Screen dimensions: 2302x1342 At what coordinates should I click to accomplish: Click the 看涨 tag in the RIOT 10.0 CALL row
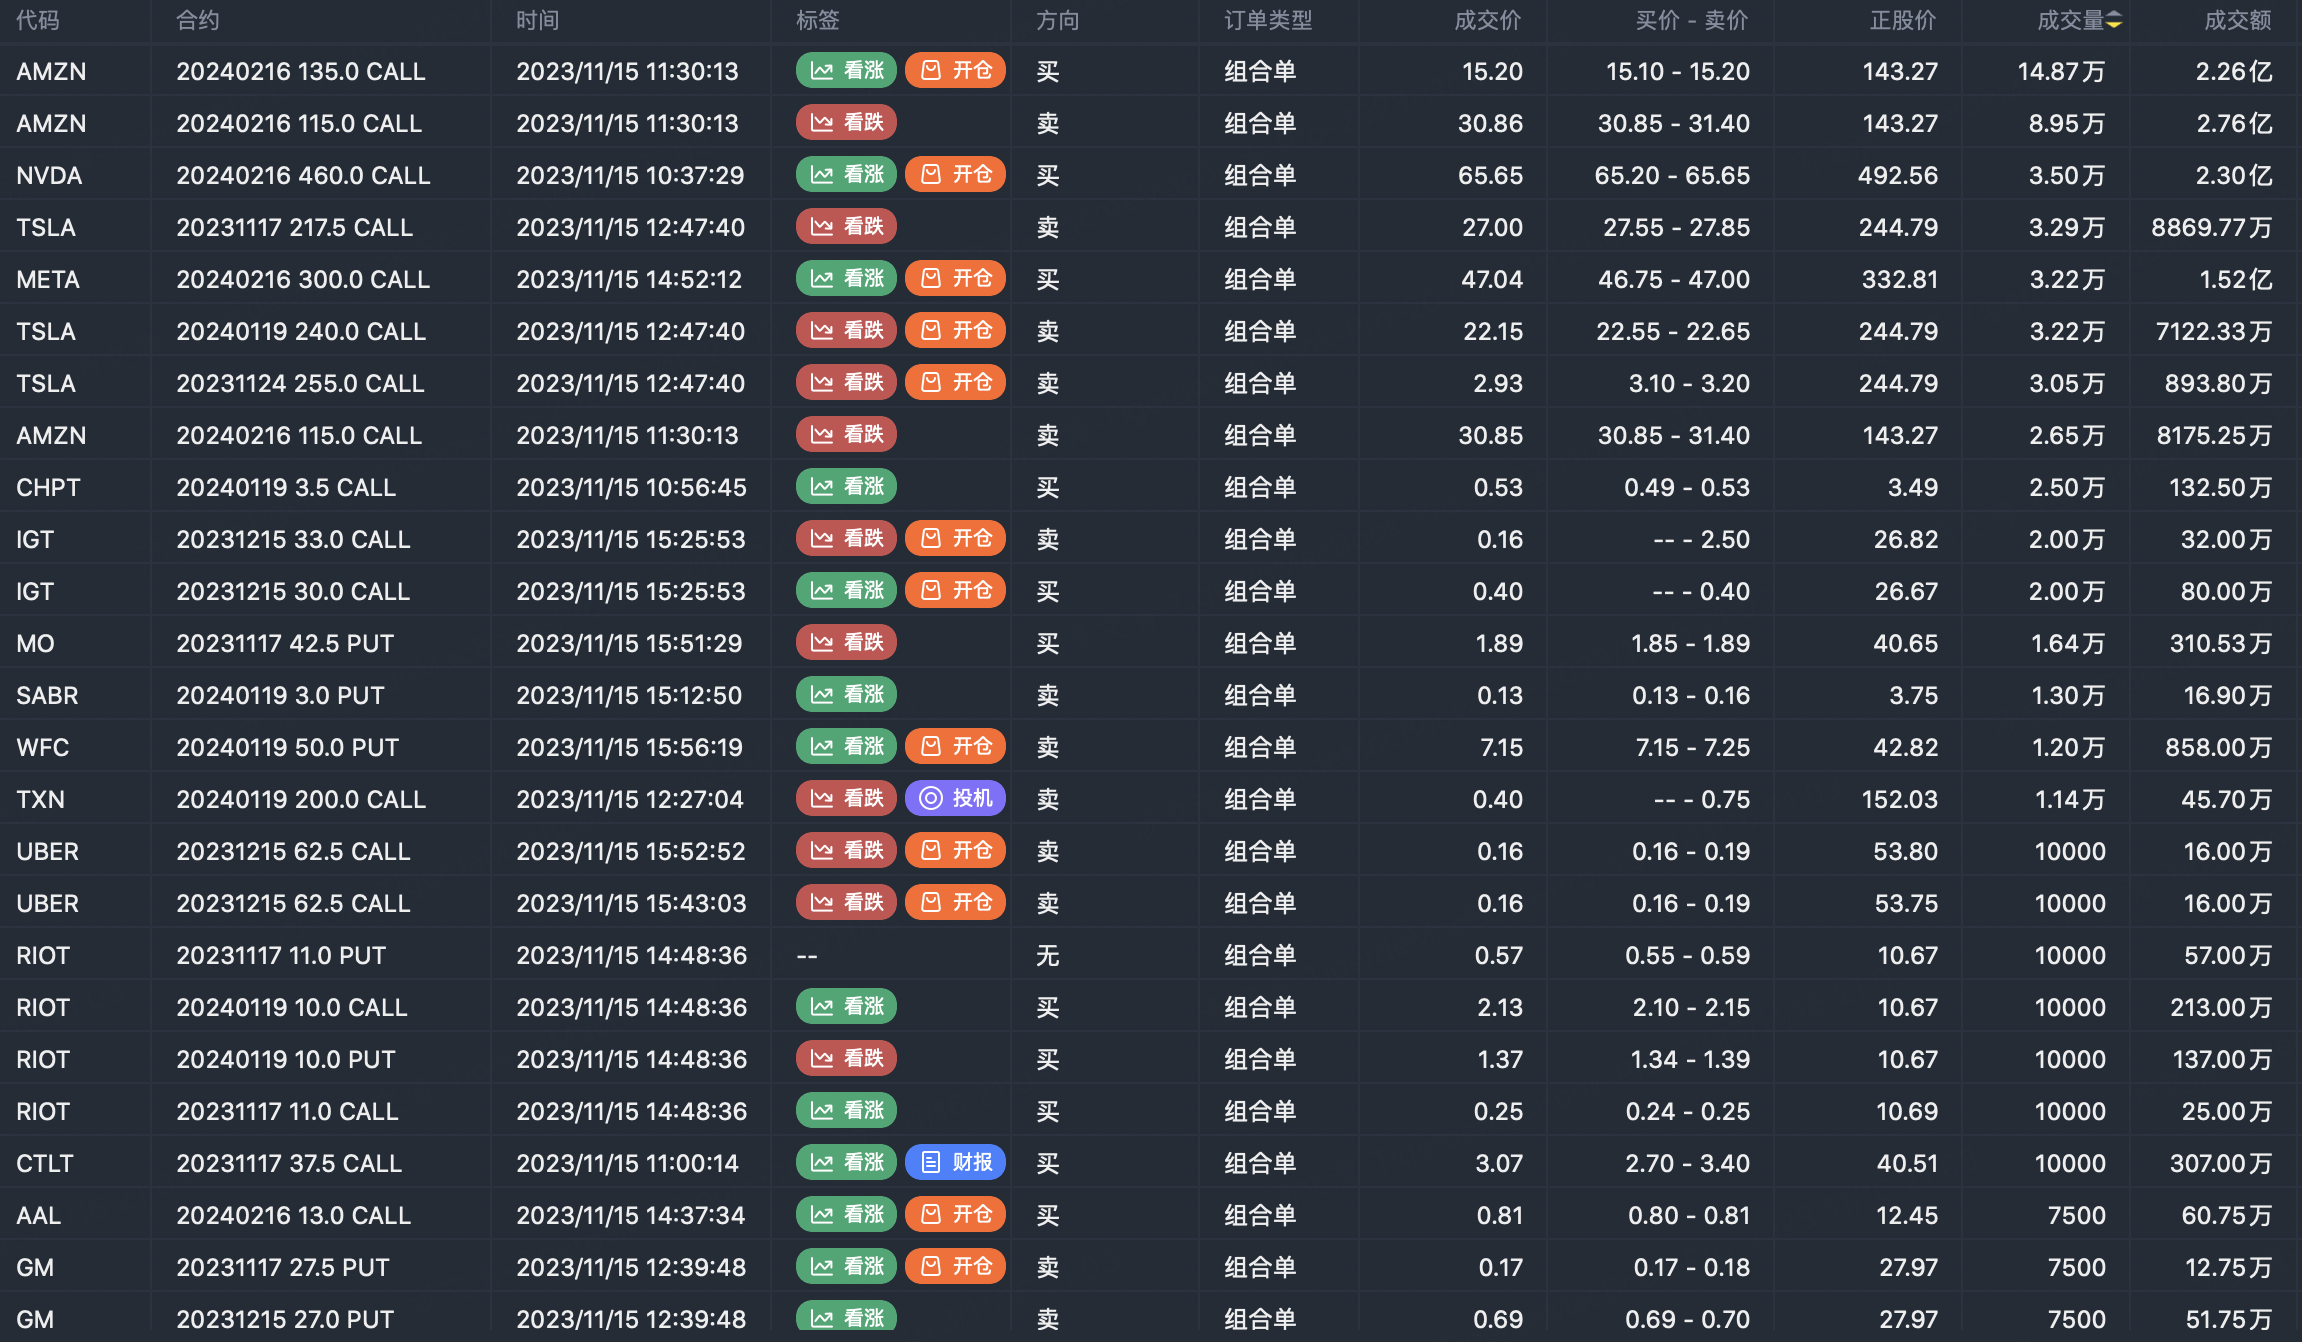click(846, 1007)
